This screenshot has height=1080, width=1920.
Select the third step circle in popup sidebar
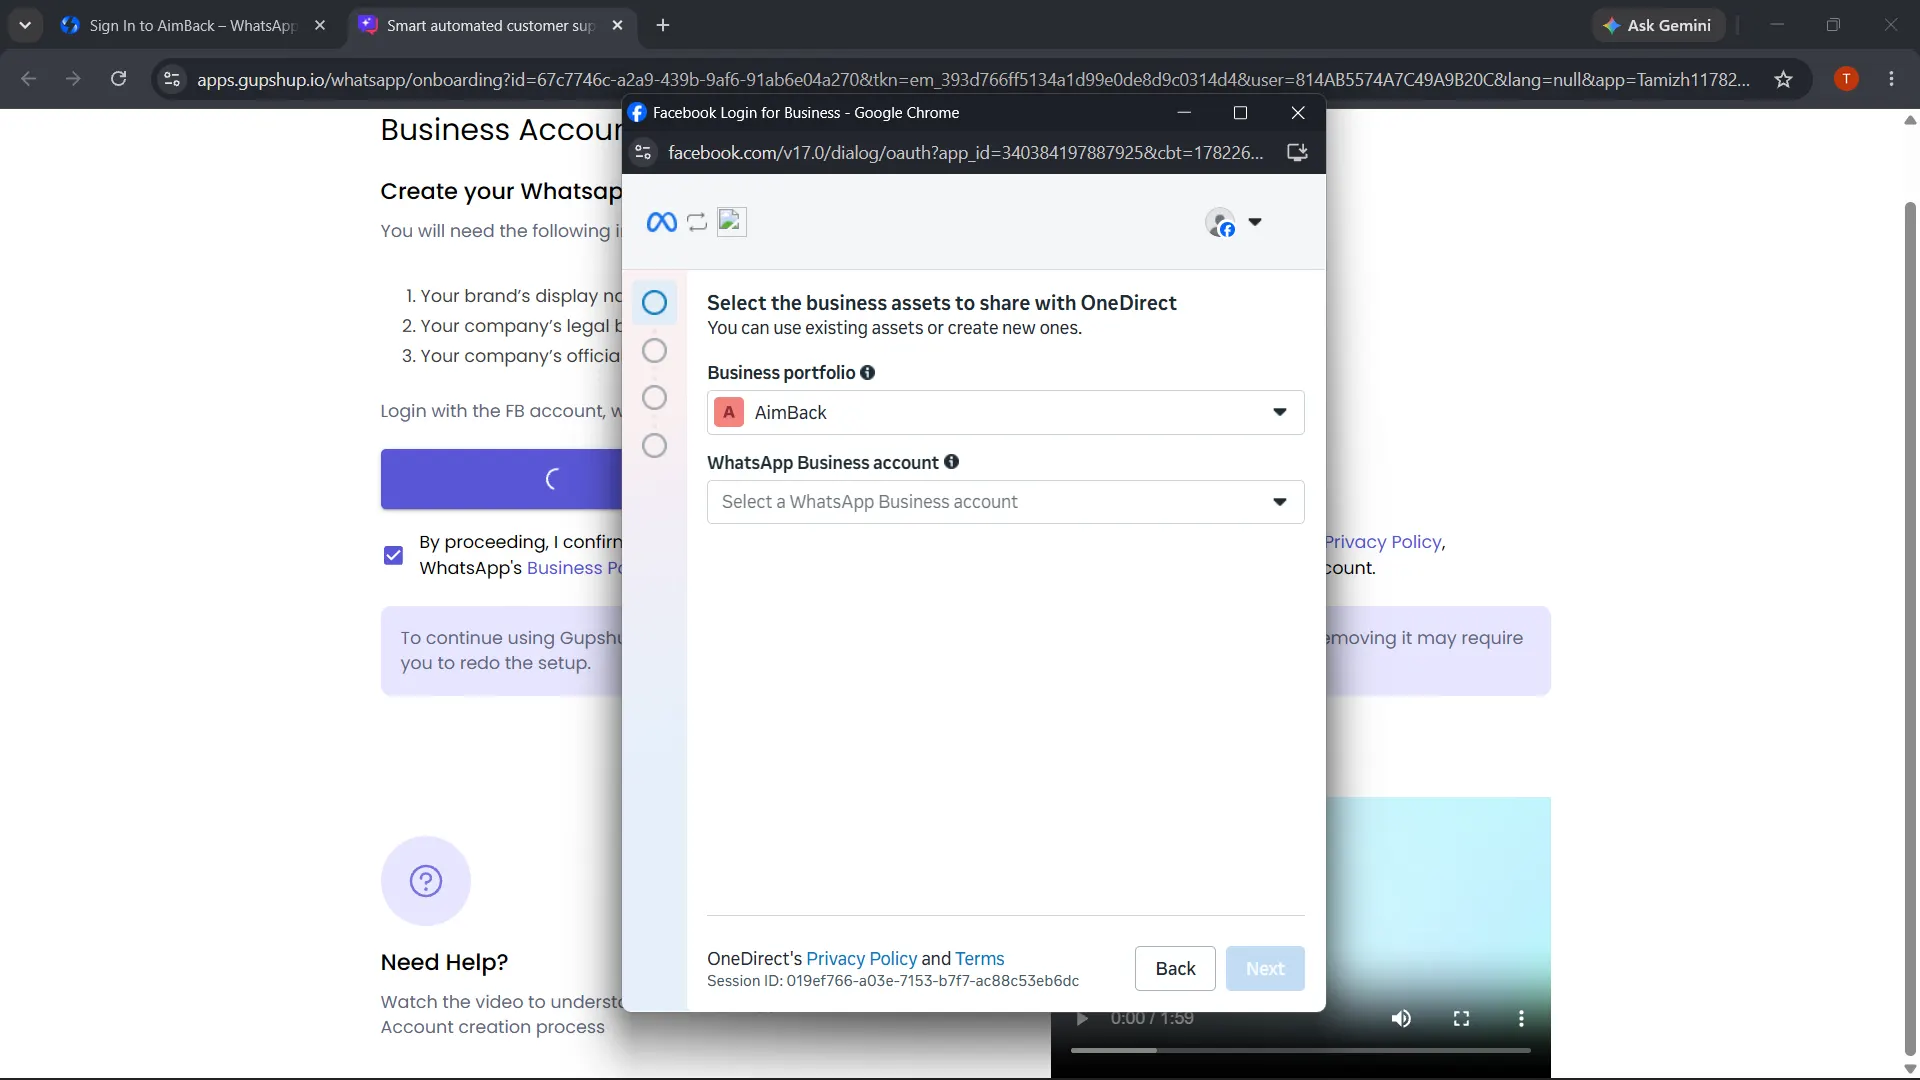click(x=654, y=398)
